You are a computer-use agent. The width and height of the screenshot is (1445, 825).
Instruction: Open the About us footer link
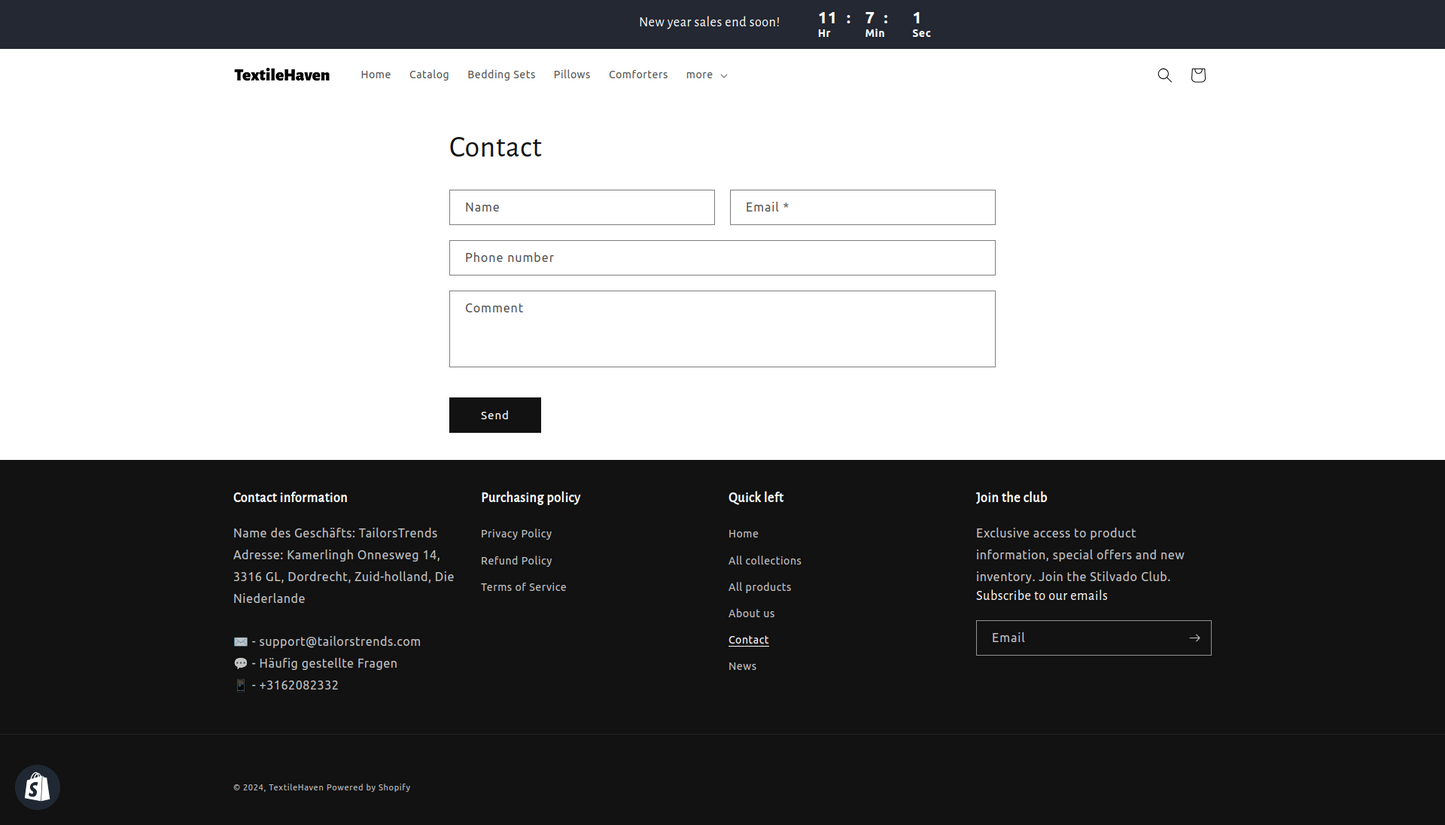751,614
